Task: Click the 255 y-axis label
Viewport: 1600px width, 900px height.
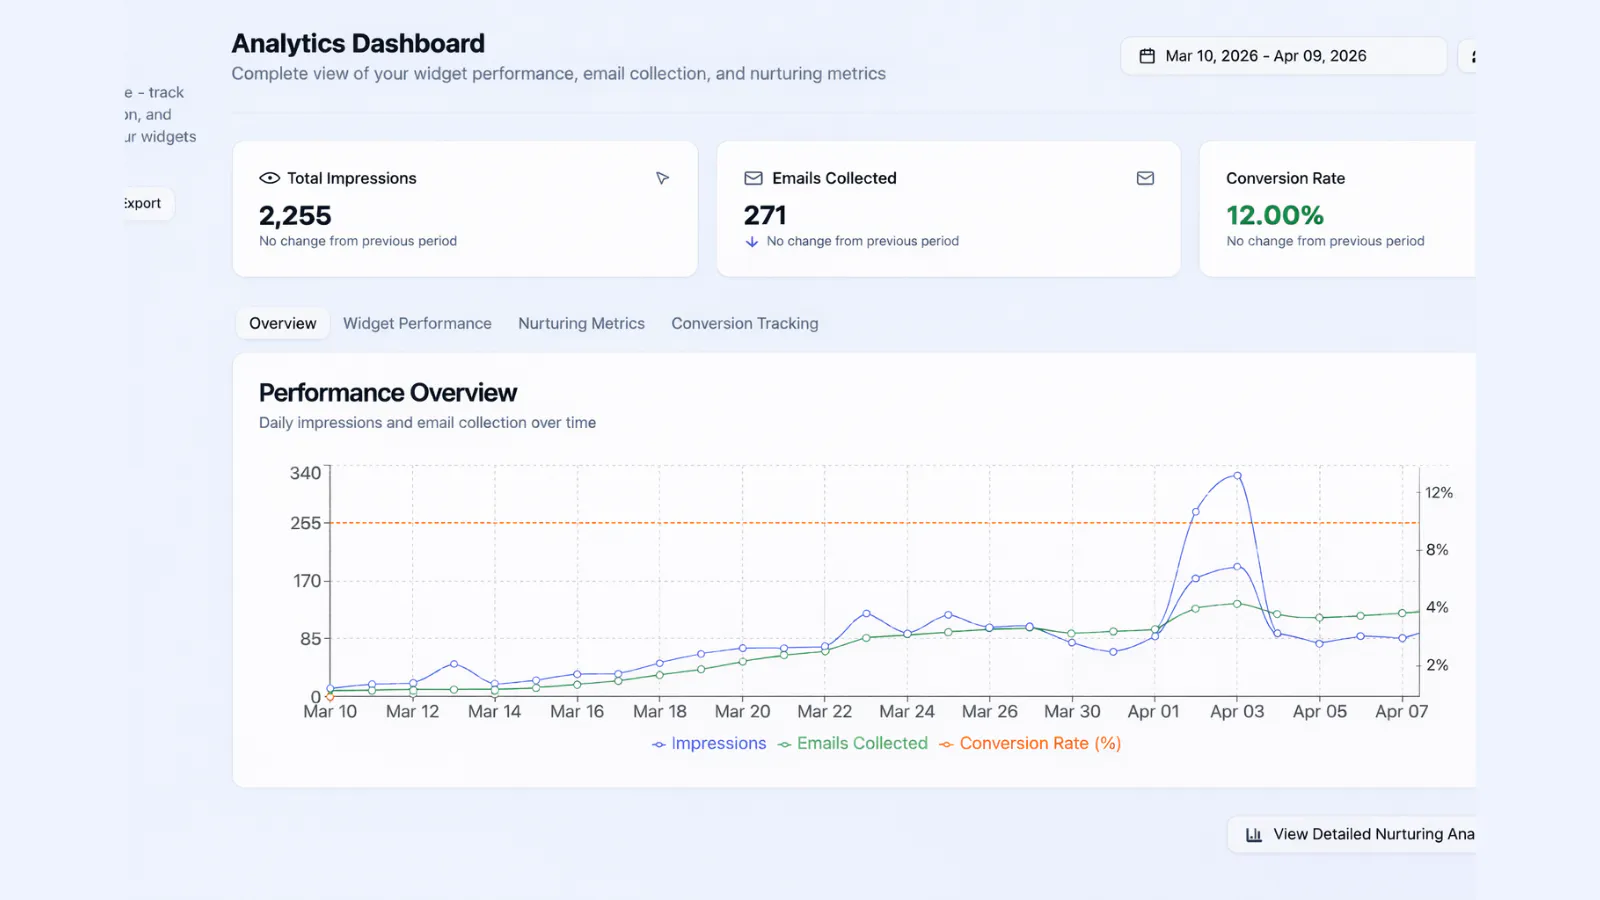Action: pos(305,523)
